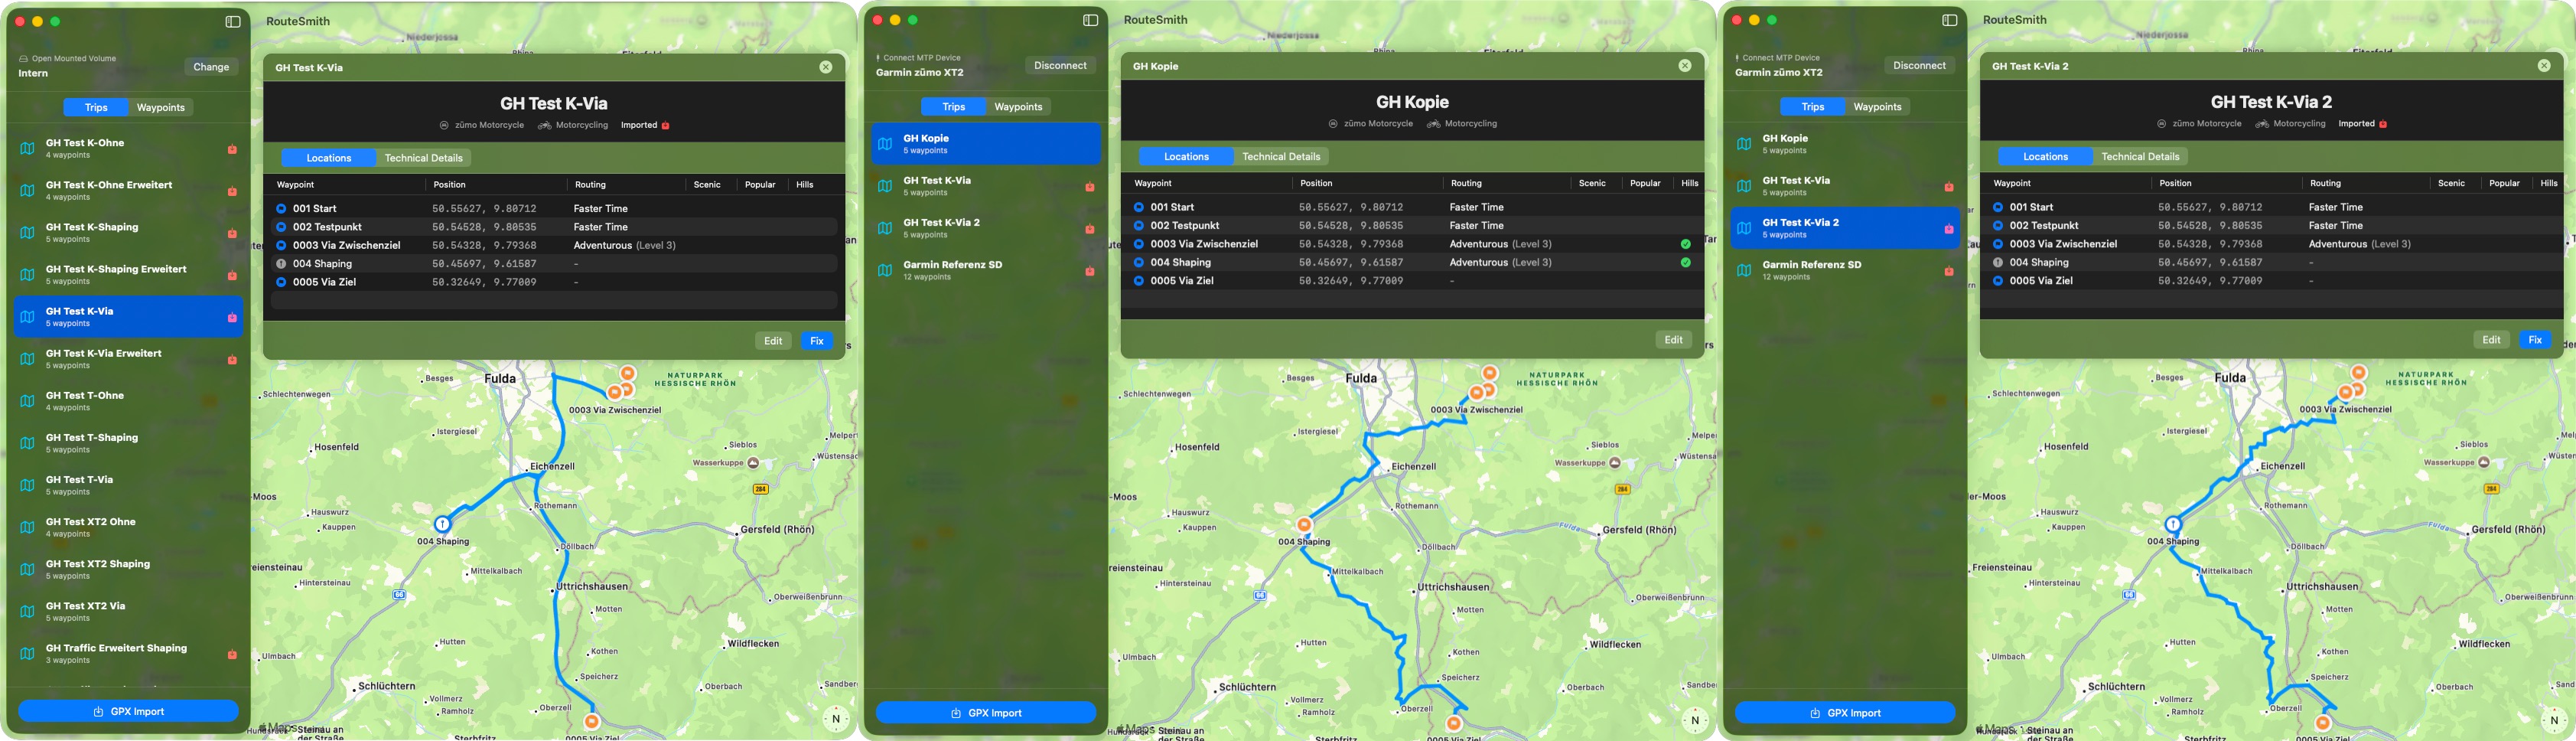Image resolution: width=2576 pixels, height=741 pixels.
Task: Toggle the sidebar in the middle GH Kopie window
Action: coord(1090,20)
